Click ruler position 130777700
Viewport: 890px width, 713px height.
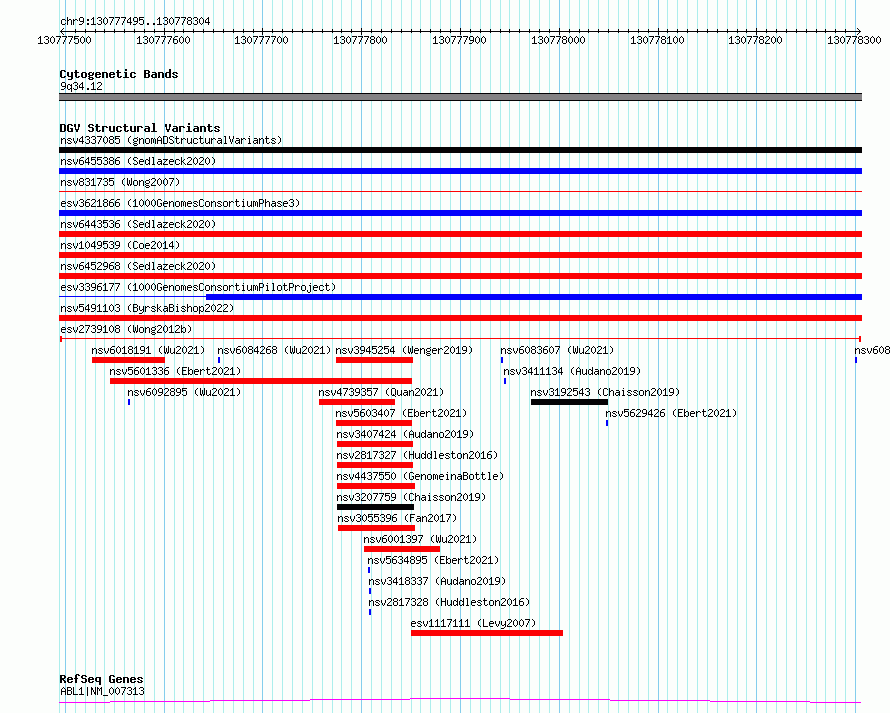click(x=262, y=40)
